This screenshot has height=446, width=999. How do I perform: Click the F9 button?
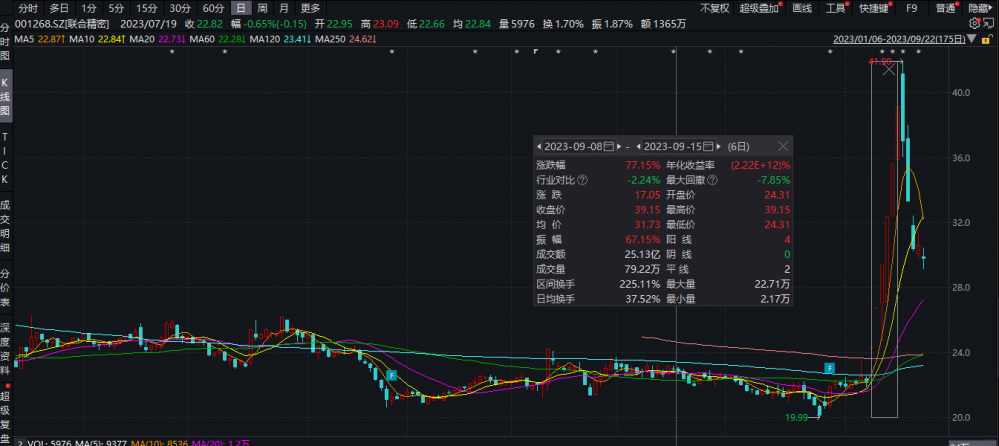pos(912,8)
